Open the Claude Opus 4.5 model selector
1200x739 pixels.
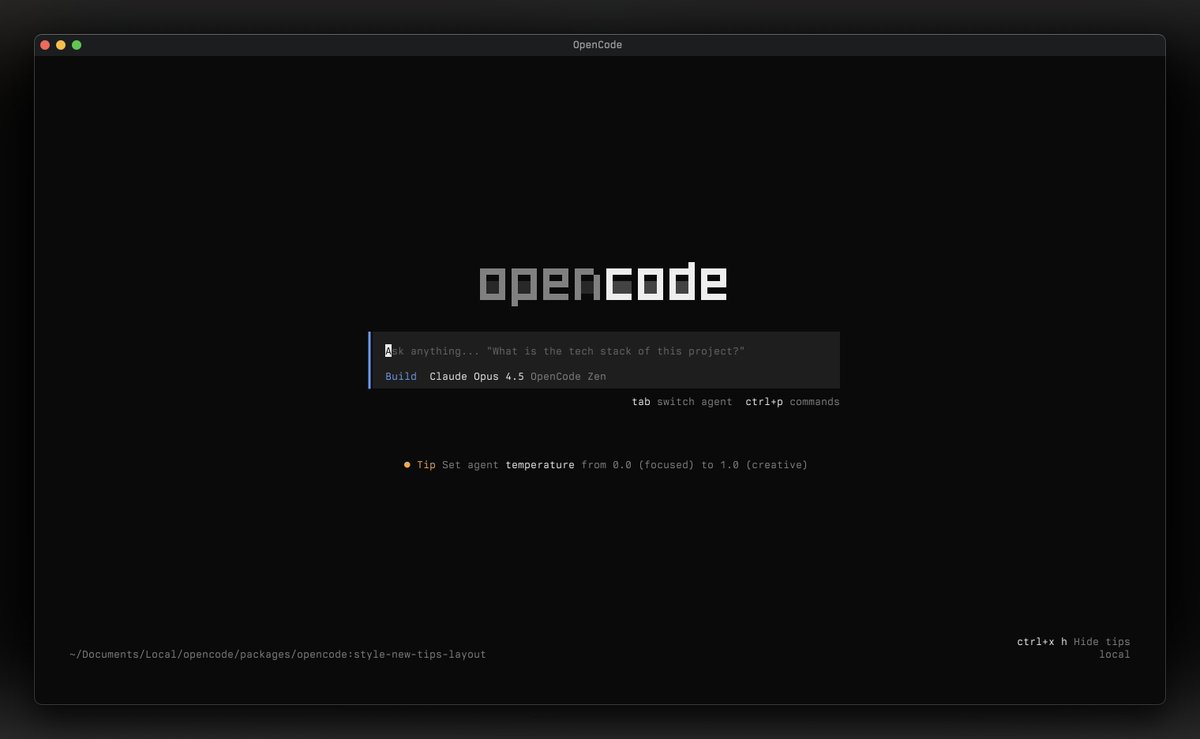[477, 376]
